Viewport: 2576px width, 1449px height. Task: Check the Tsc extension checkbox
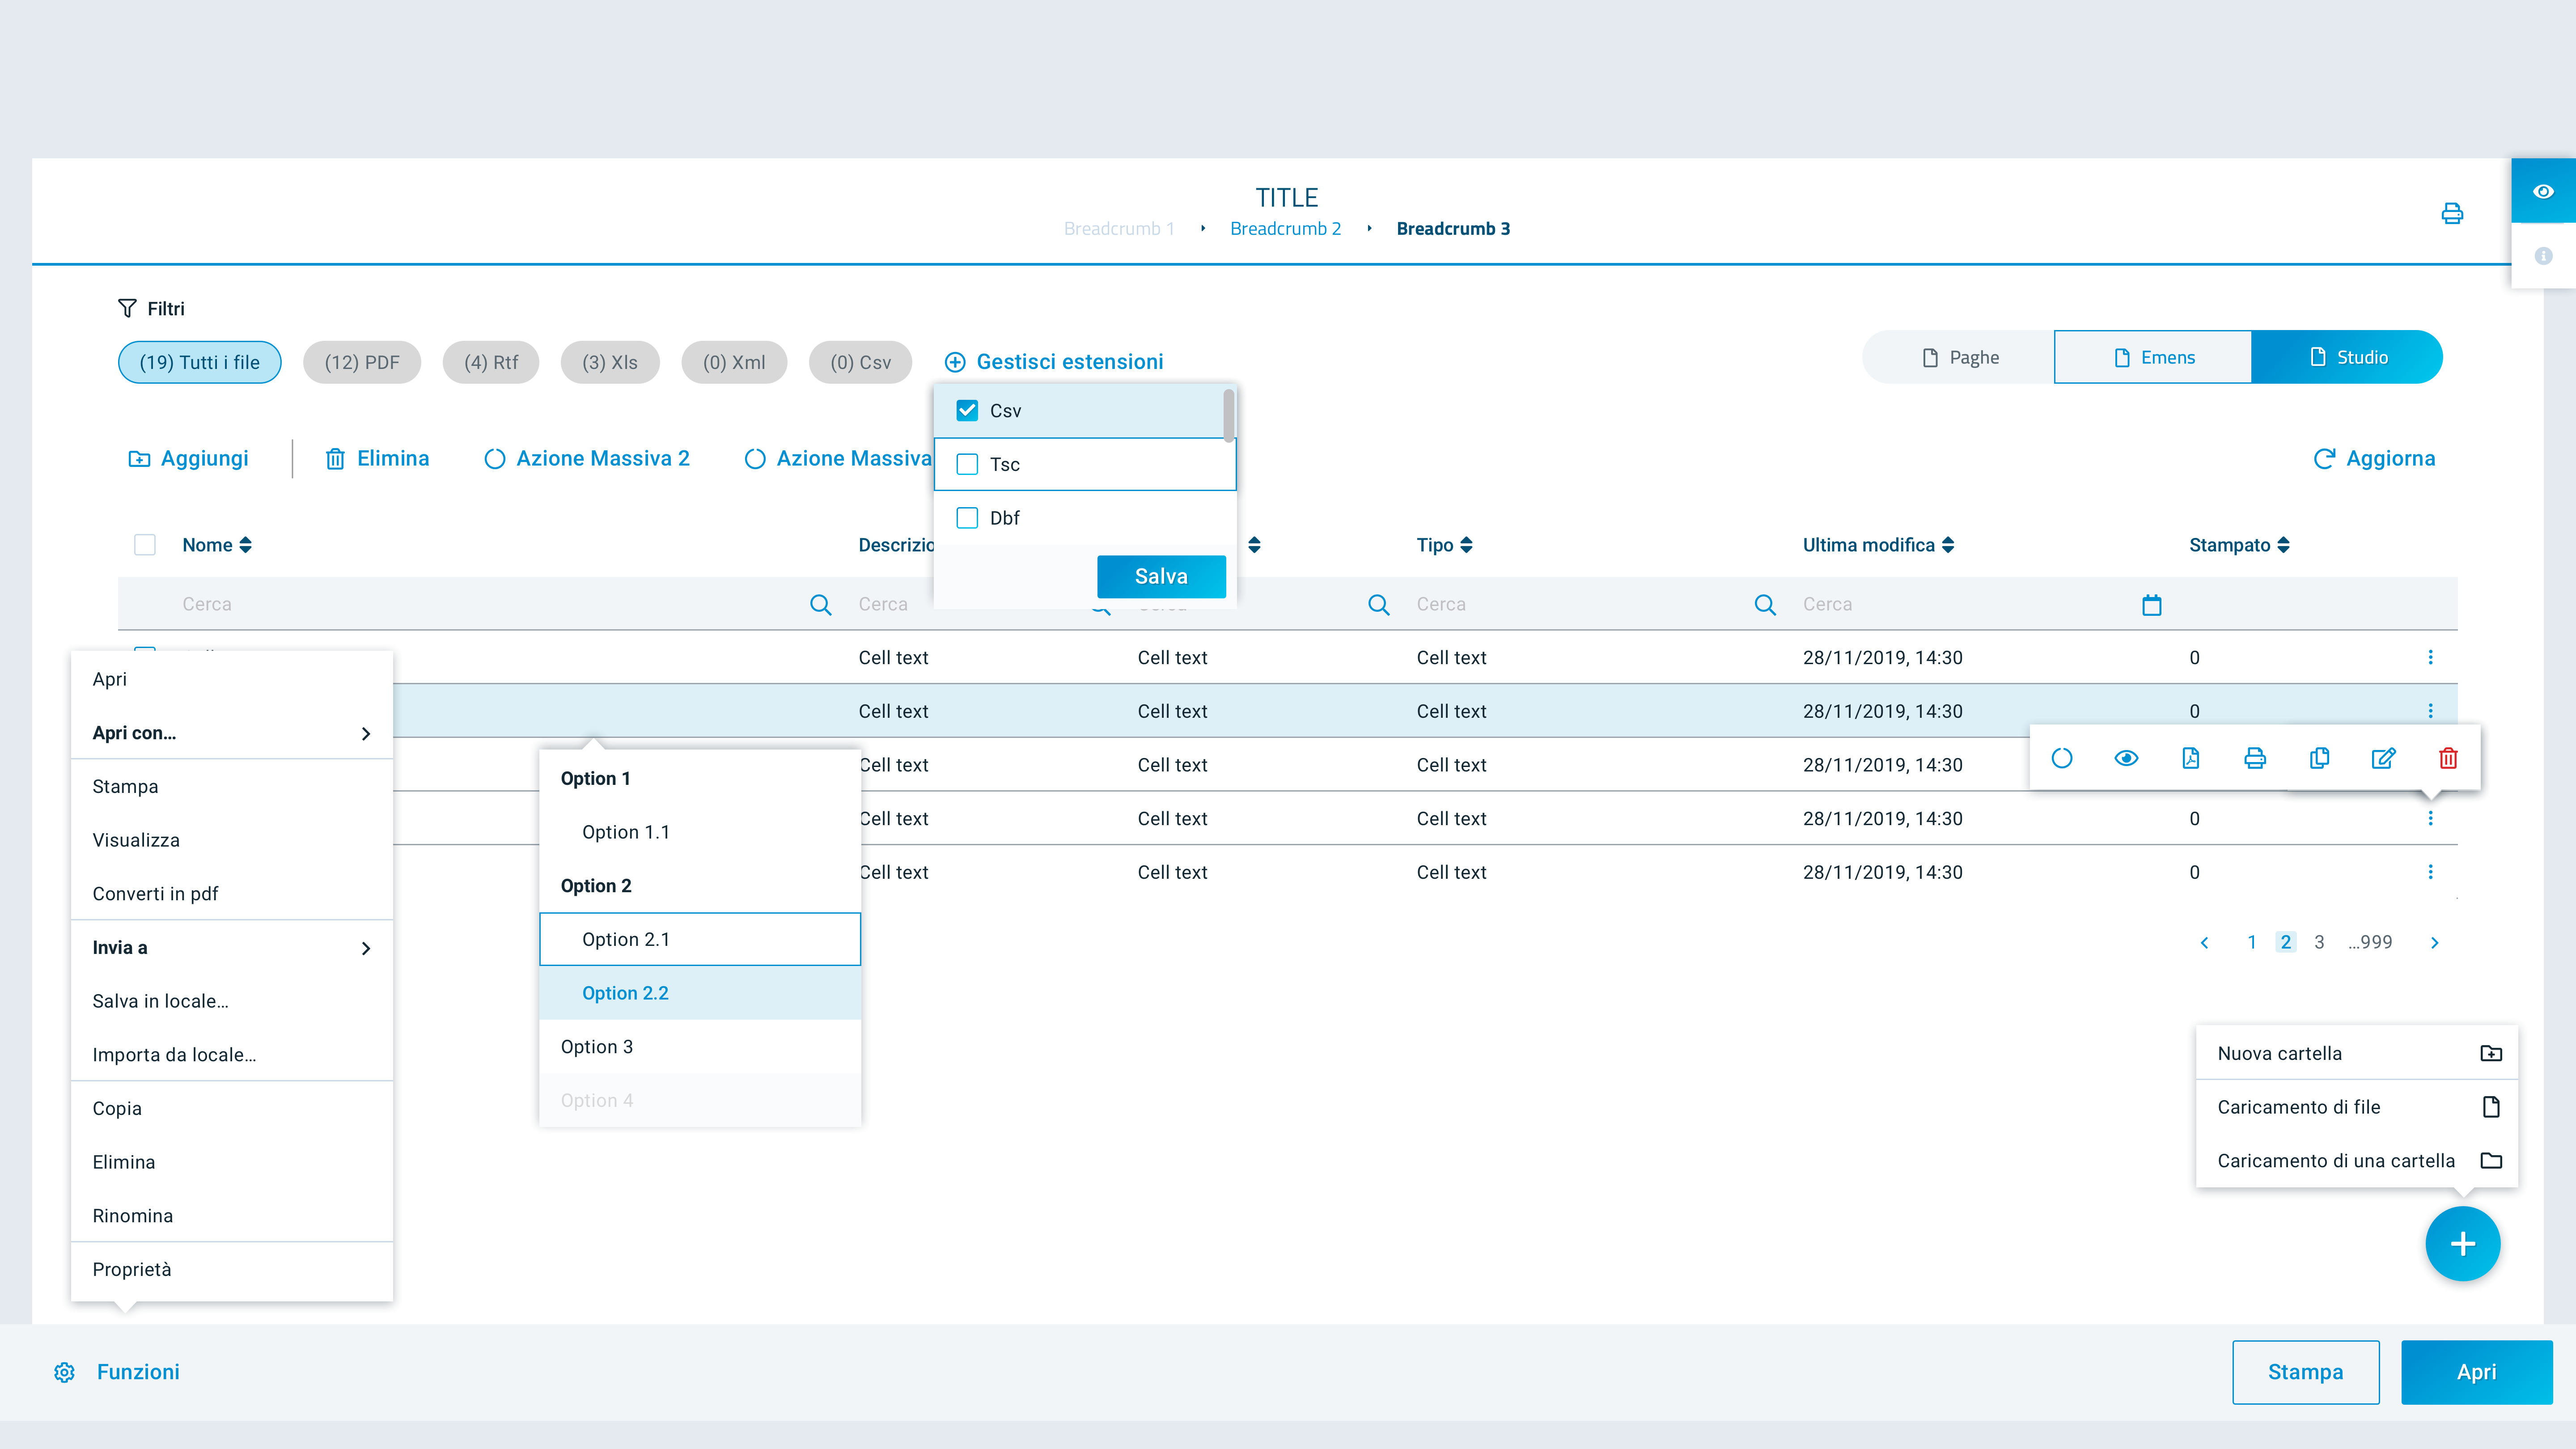[967, 464]
